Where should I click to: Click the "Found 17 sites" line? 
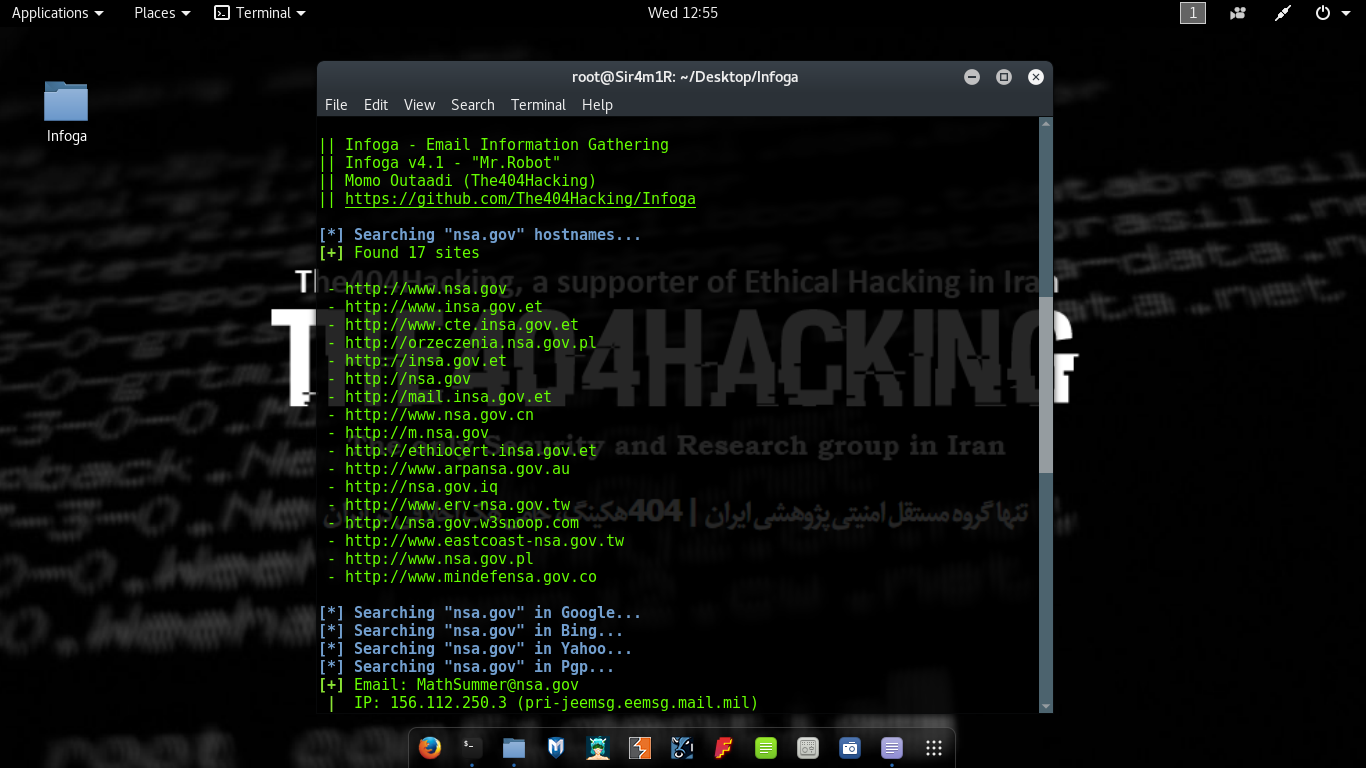399,253
